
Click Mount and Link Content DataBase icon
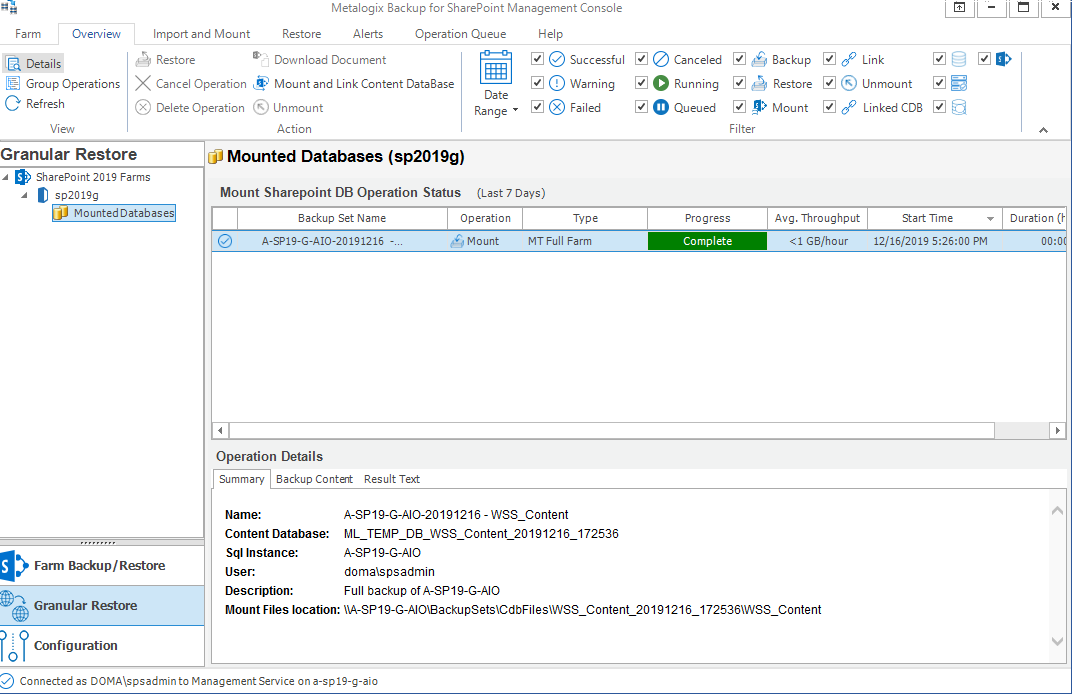tap(260, 83)
